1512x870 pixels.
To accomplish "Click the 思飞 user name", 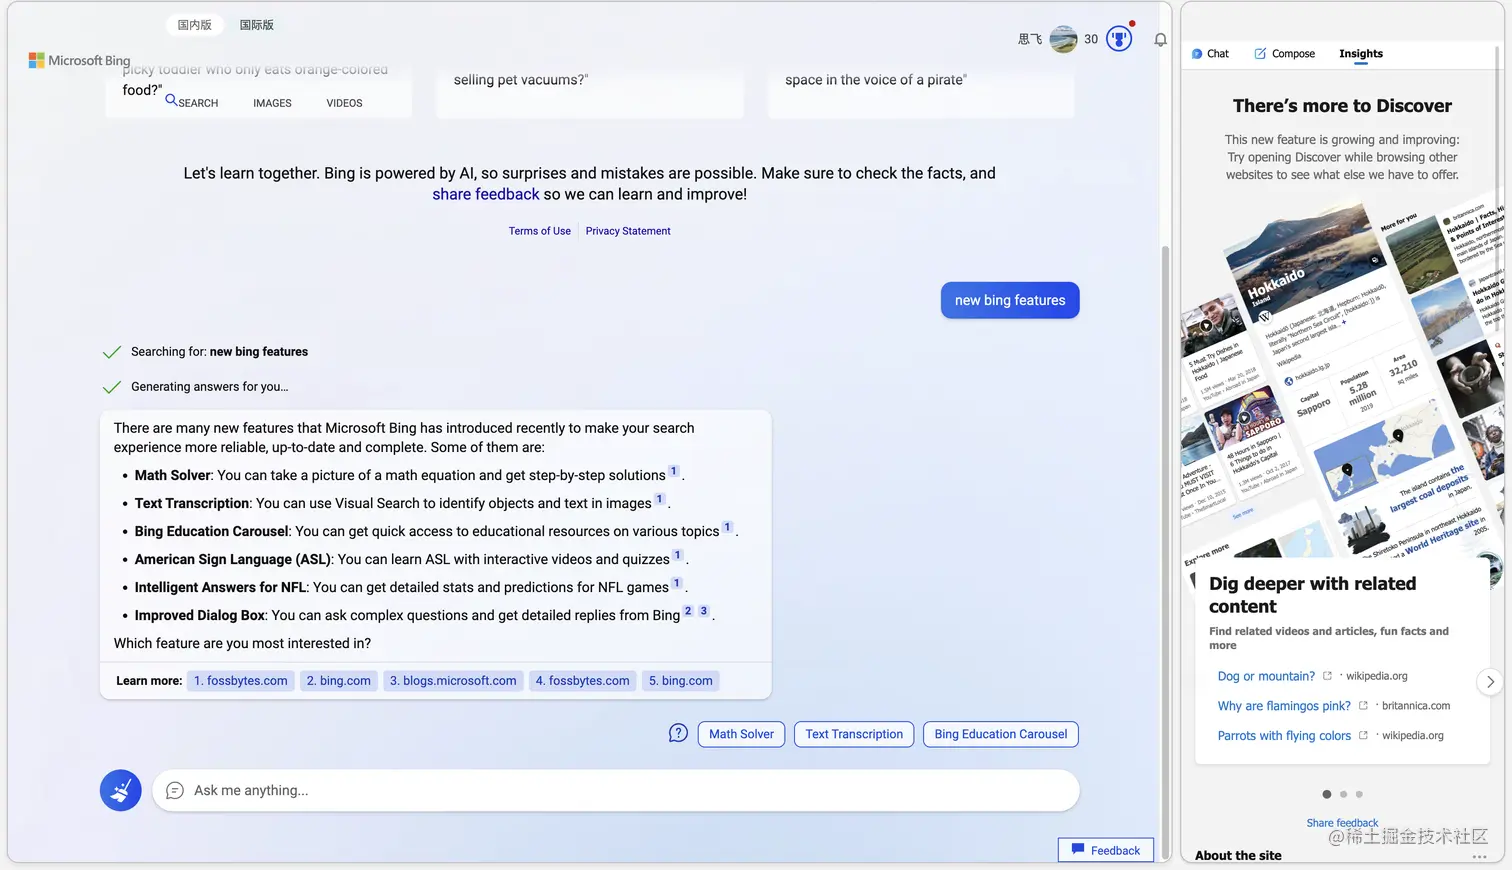I will click(x=1030, y=40).
